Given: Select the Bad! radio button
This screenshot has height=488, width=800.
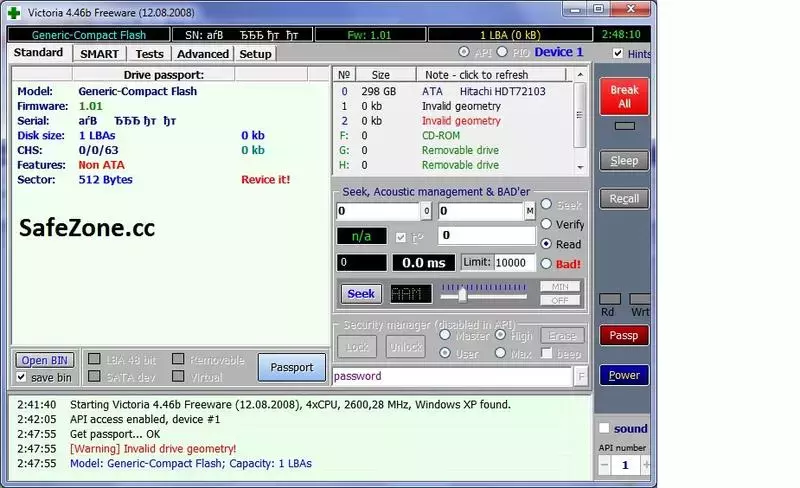Looking at the screenshot, I should pos(546,263).
